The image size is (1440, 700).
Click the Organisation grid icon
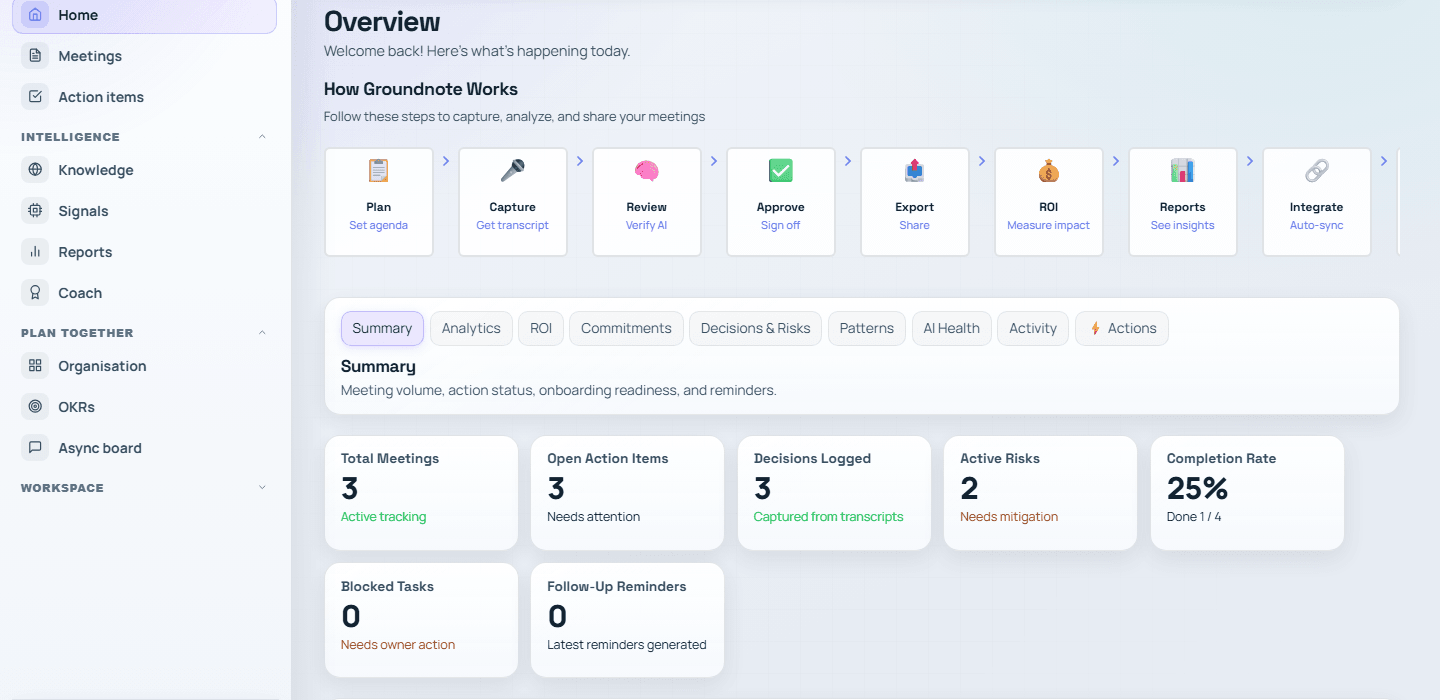click(35, 366)
